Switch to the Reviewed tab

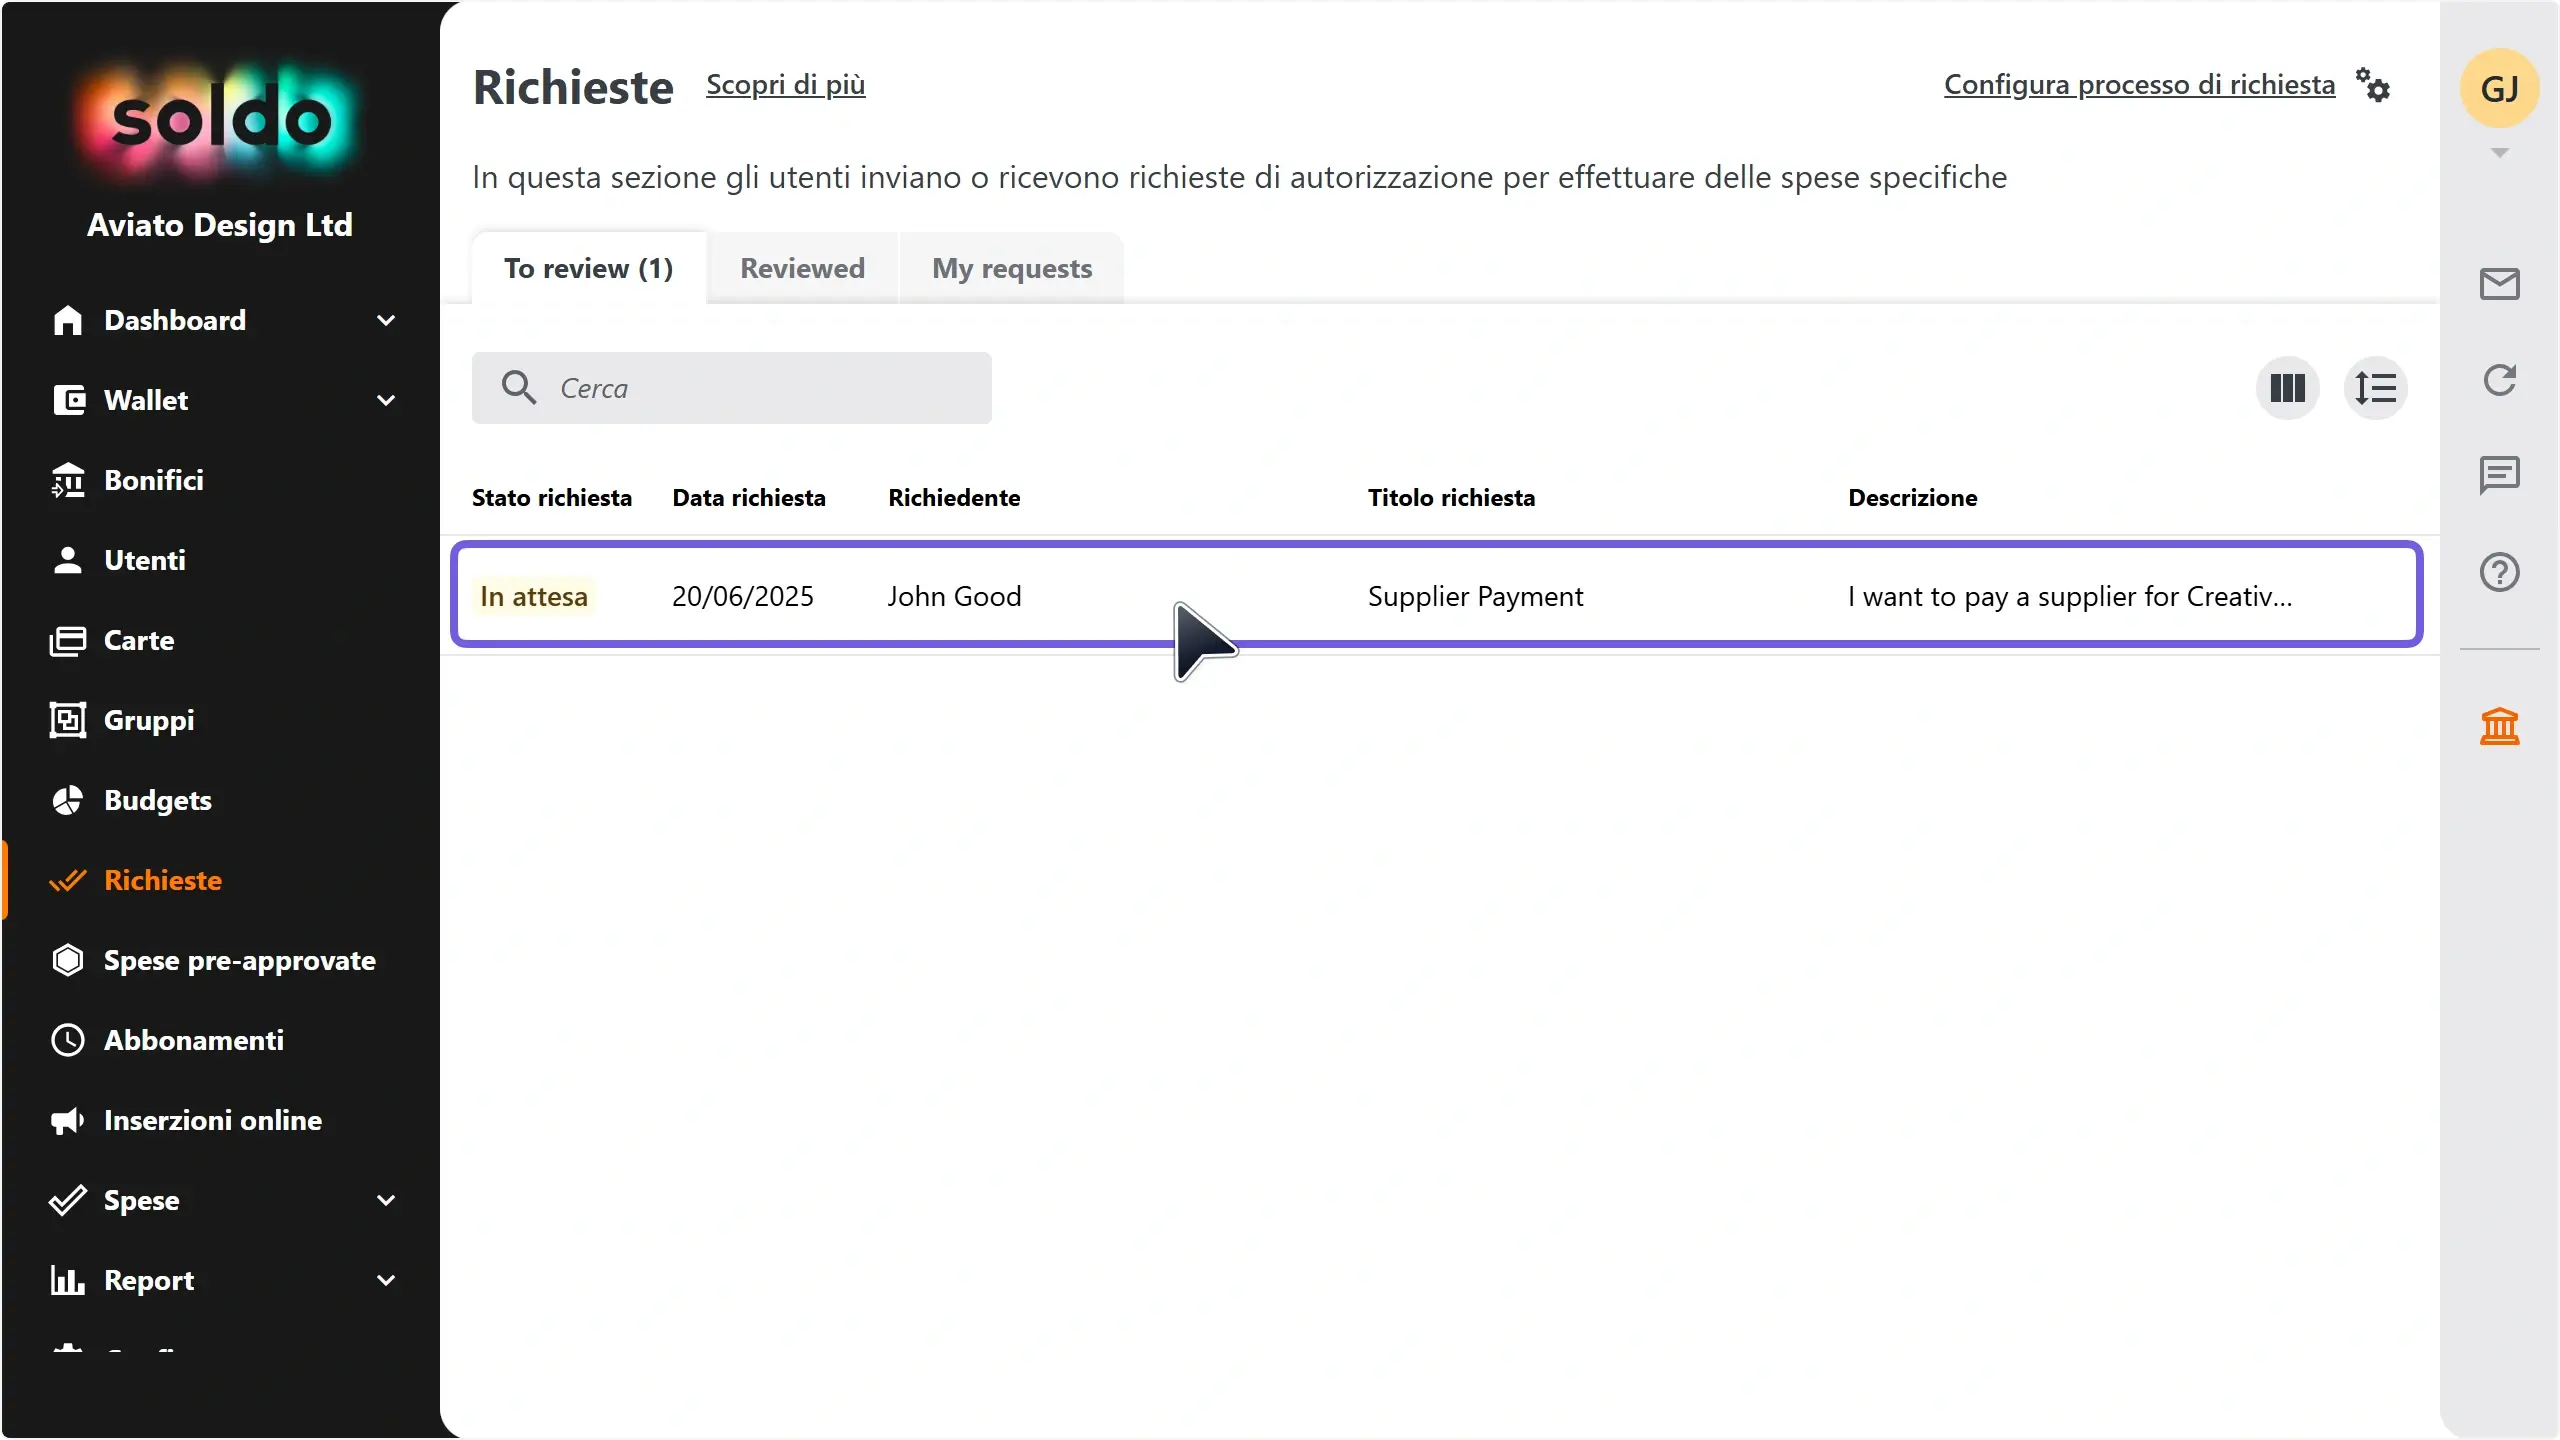[802, 268]
